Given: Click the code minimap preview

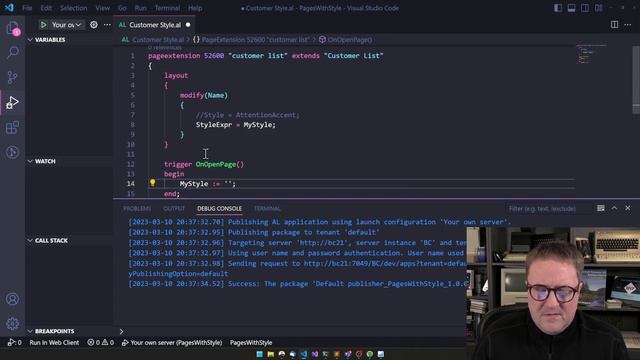Looking at the screenshot, I should pyautogui.click(x=592, y=54).
